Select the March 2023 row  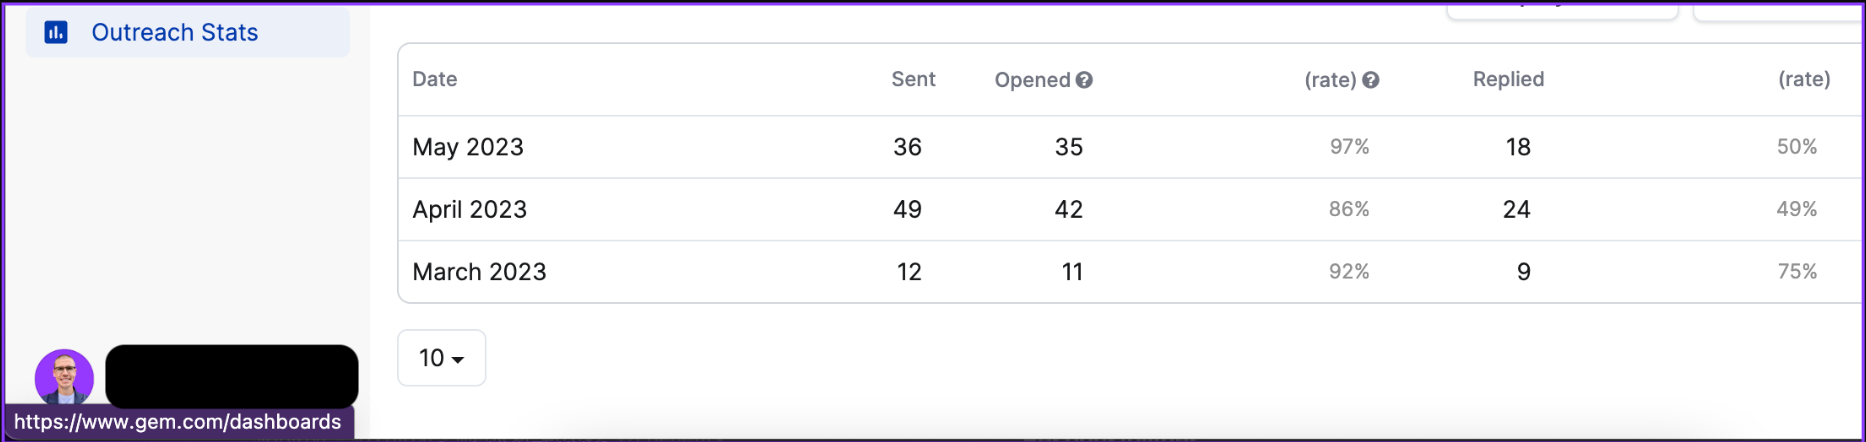pyautogui.click(x=1130, y=272)
